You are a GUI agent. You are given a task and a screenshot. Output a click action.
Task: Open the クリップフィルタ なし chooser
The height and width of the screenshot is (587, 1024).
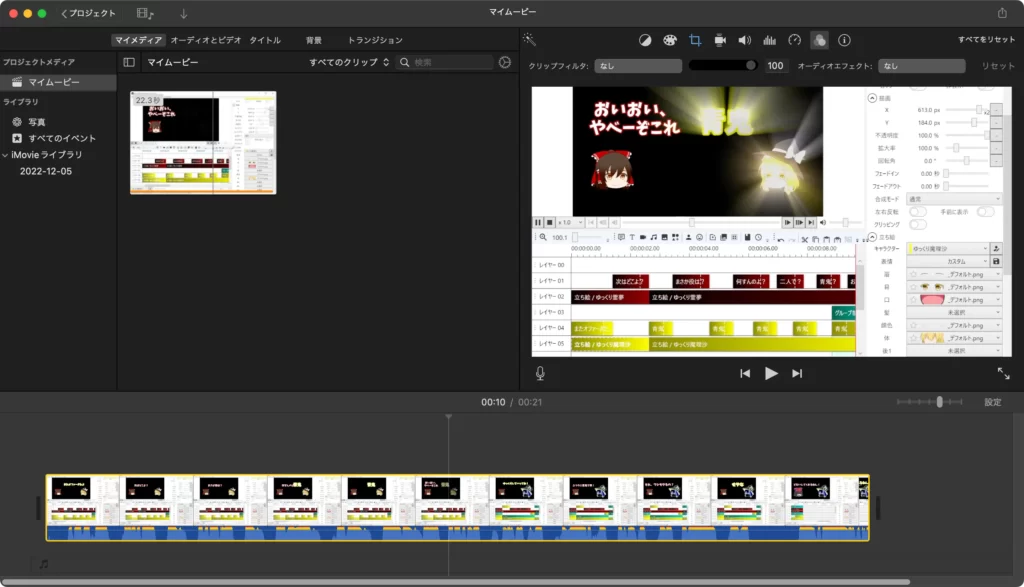click(638, 66)
